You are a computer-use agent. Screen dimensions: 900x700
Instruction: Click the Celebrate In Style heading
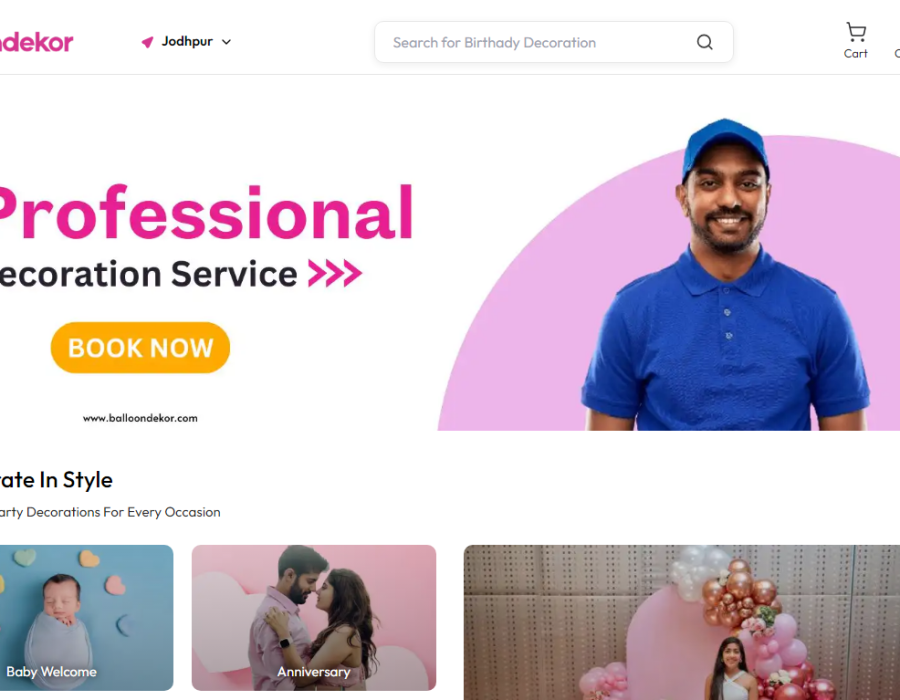[56, 480]
